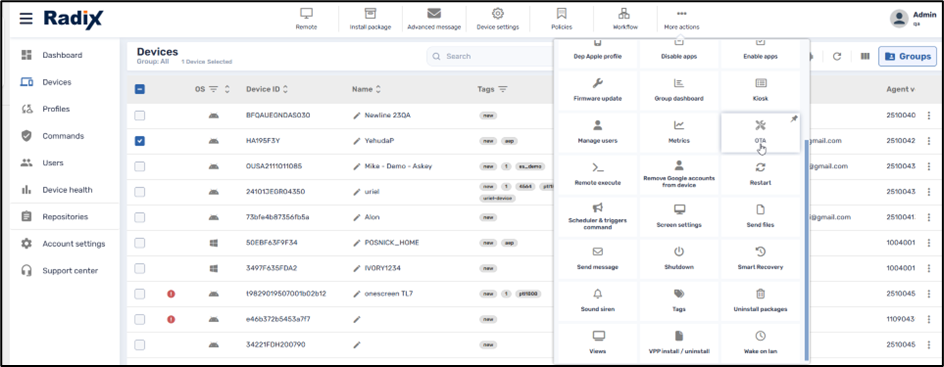The width and height of the screenshot is (944, 367).
Task: Open Device health in sidebar
Action: pos(67,190)
